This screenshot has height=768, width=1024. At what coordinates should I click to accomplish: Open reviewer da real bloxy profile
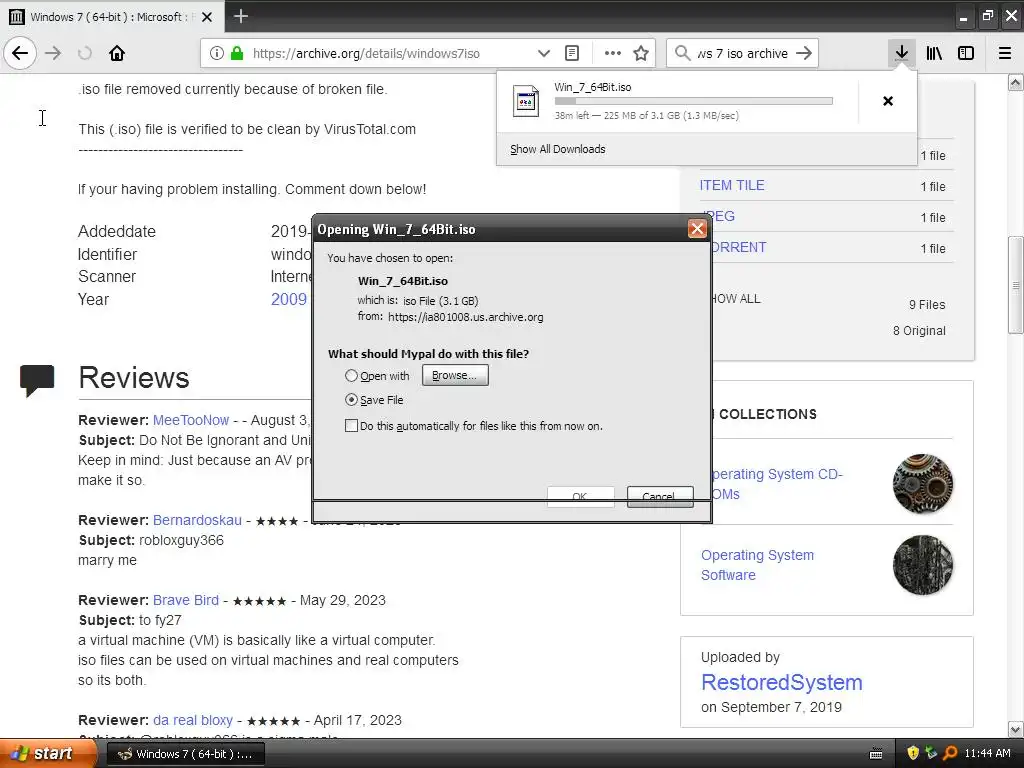pyautogui.click(x=193, y=720)
